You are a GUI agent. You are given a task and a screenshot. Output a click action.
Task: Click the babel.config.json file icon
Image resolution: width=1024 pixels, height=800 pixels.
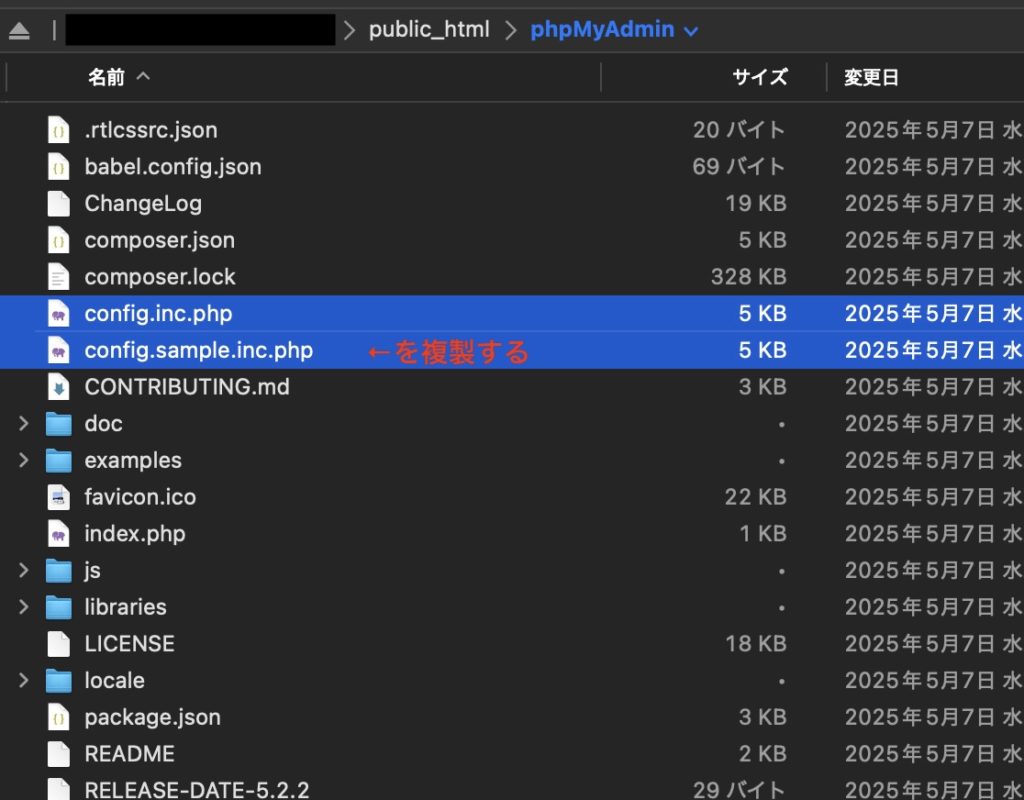pyautogui.click(x=59, y=167)
